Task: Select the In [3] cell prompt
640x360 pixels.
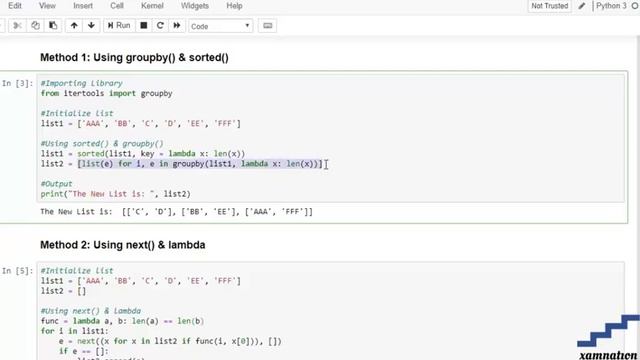Action: [17, 83]
